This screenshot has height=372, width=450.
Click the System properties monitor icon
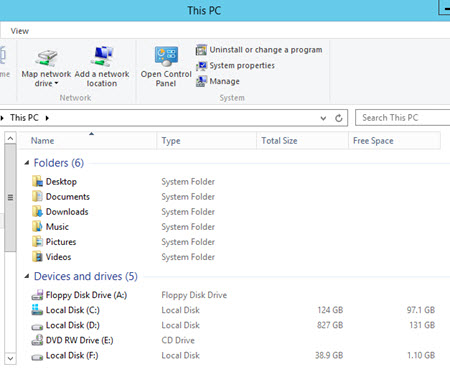click(x=201, y=66)
